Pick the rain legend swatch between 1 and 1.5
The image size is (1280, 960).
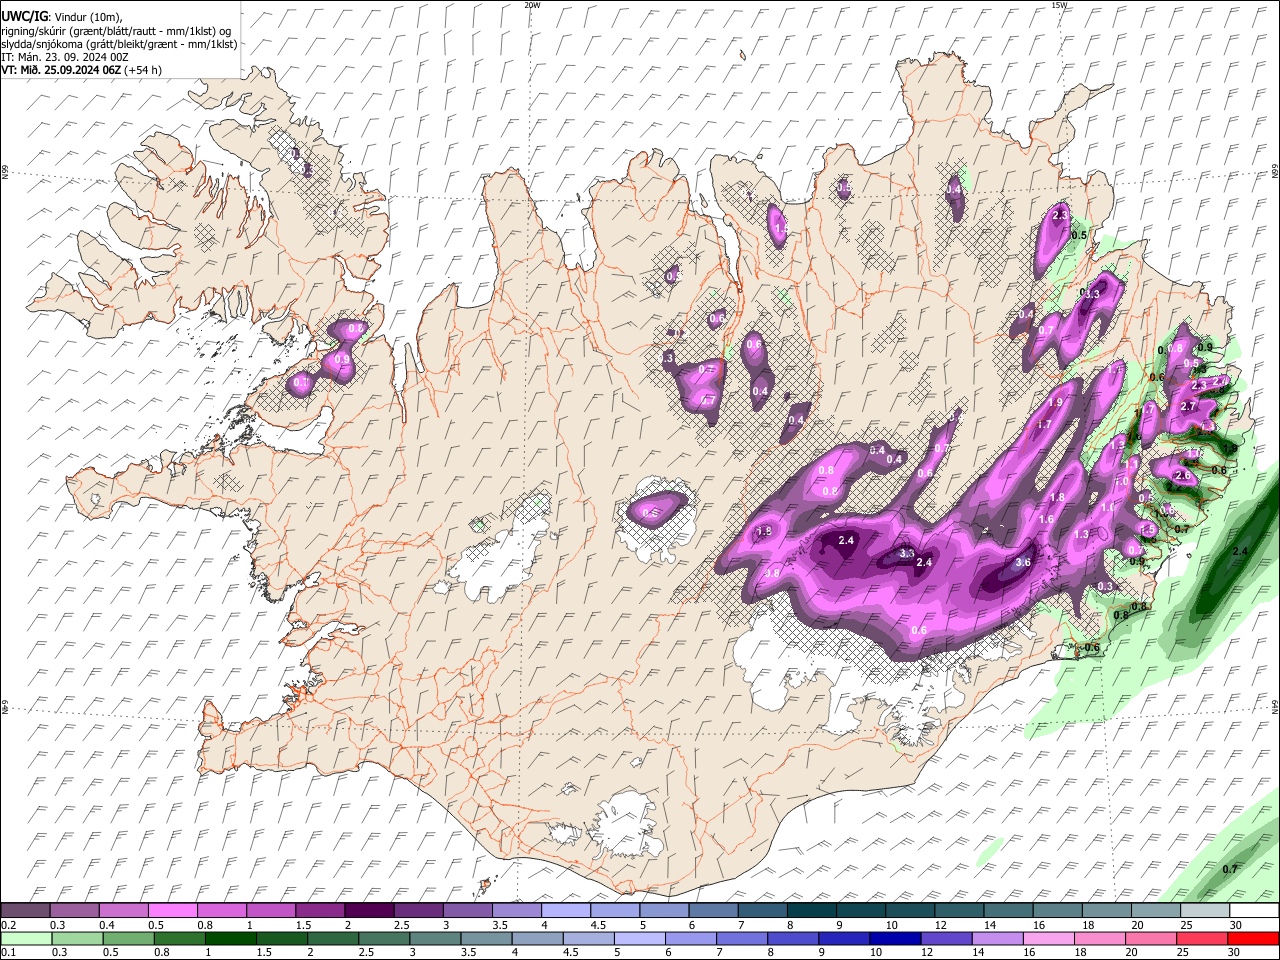(x=231, y=939)
